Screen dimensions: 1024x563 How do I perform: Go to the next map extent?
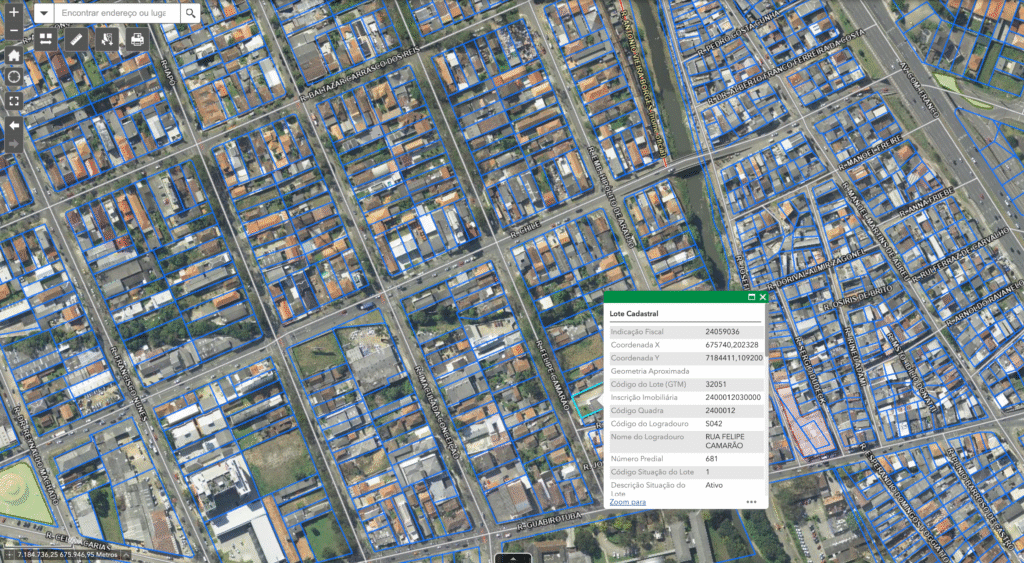click(14, 143)
